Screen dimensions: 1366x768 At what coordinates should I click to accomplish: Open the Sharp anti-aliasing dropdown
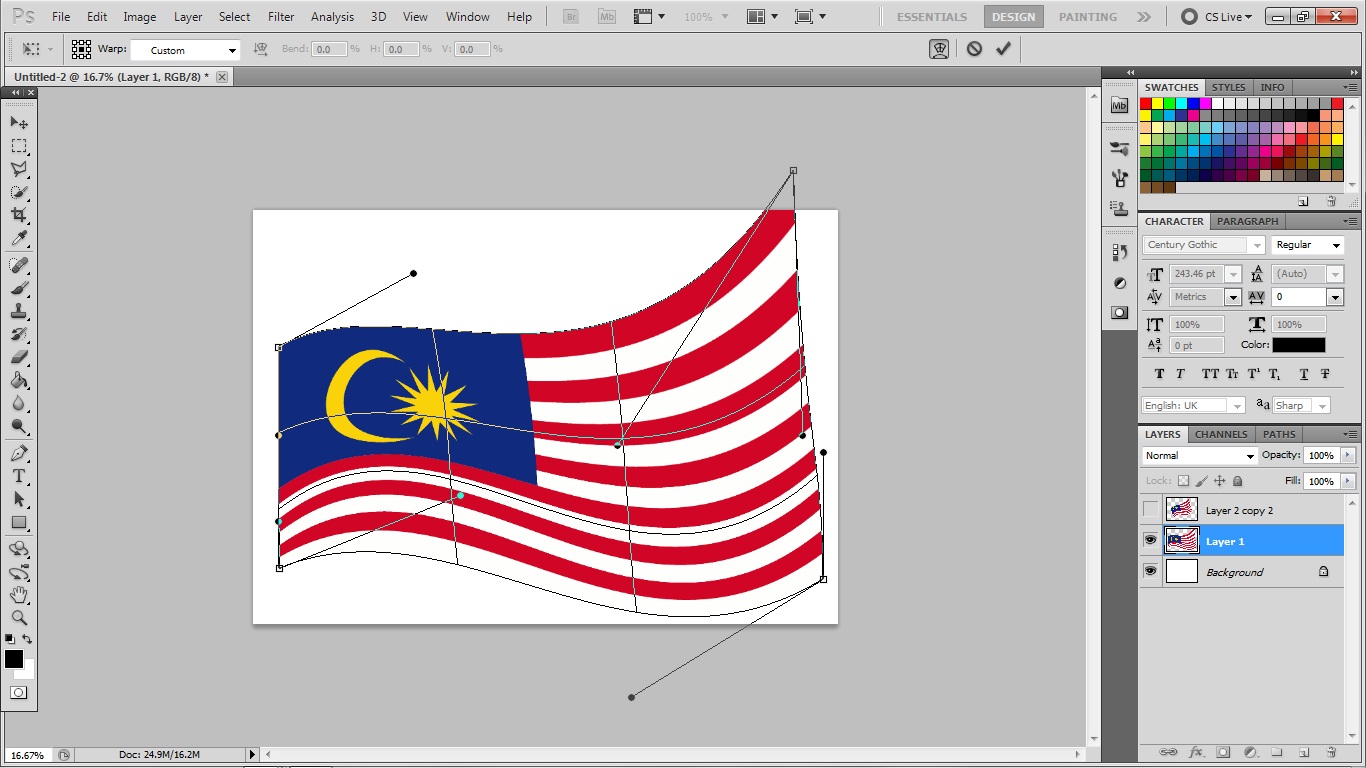click(1301, 405)
